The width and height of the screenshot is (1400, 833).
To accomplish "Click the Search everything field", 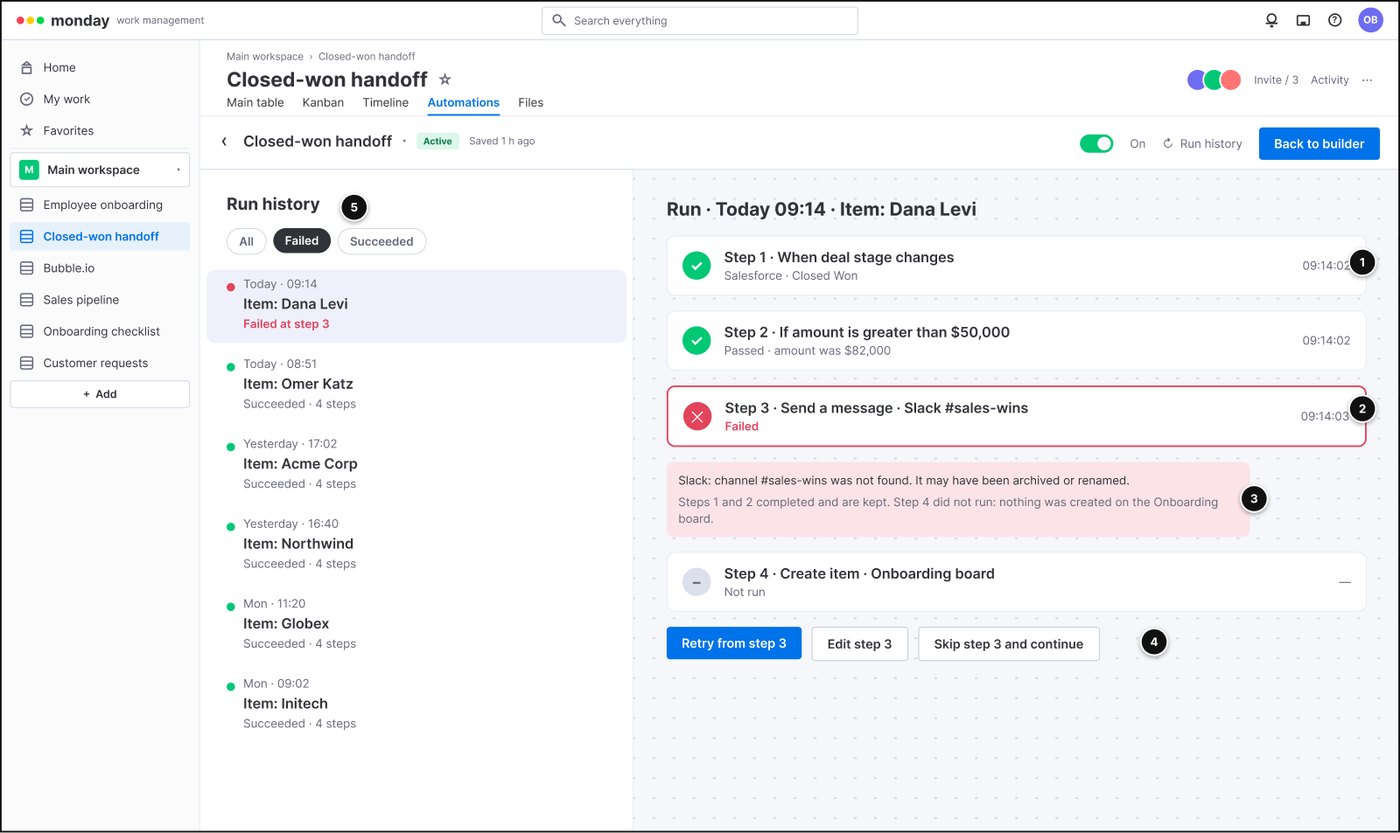I will click(700, 20).
